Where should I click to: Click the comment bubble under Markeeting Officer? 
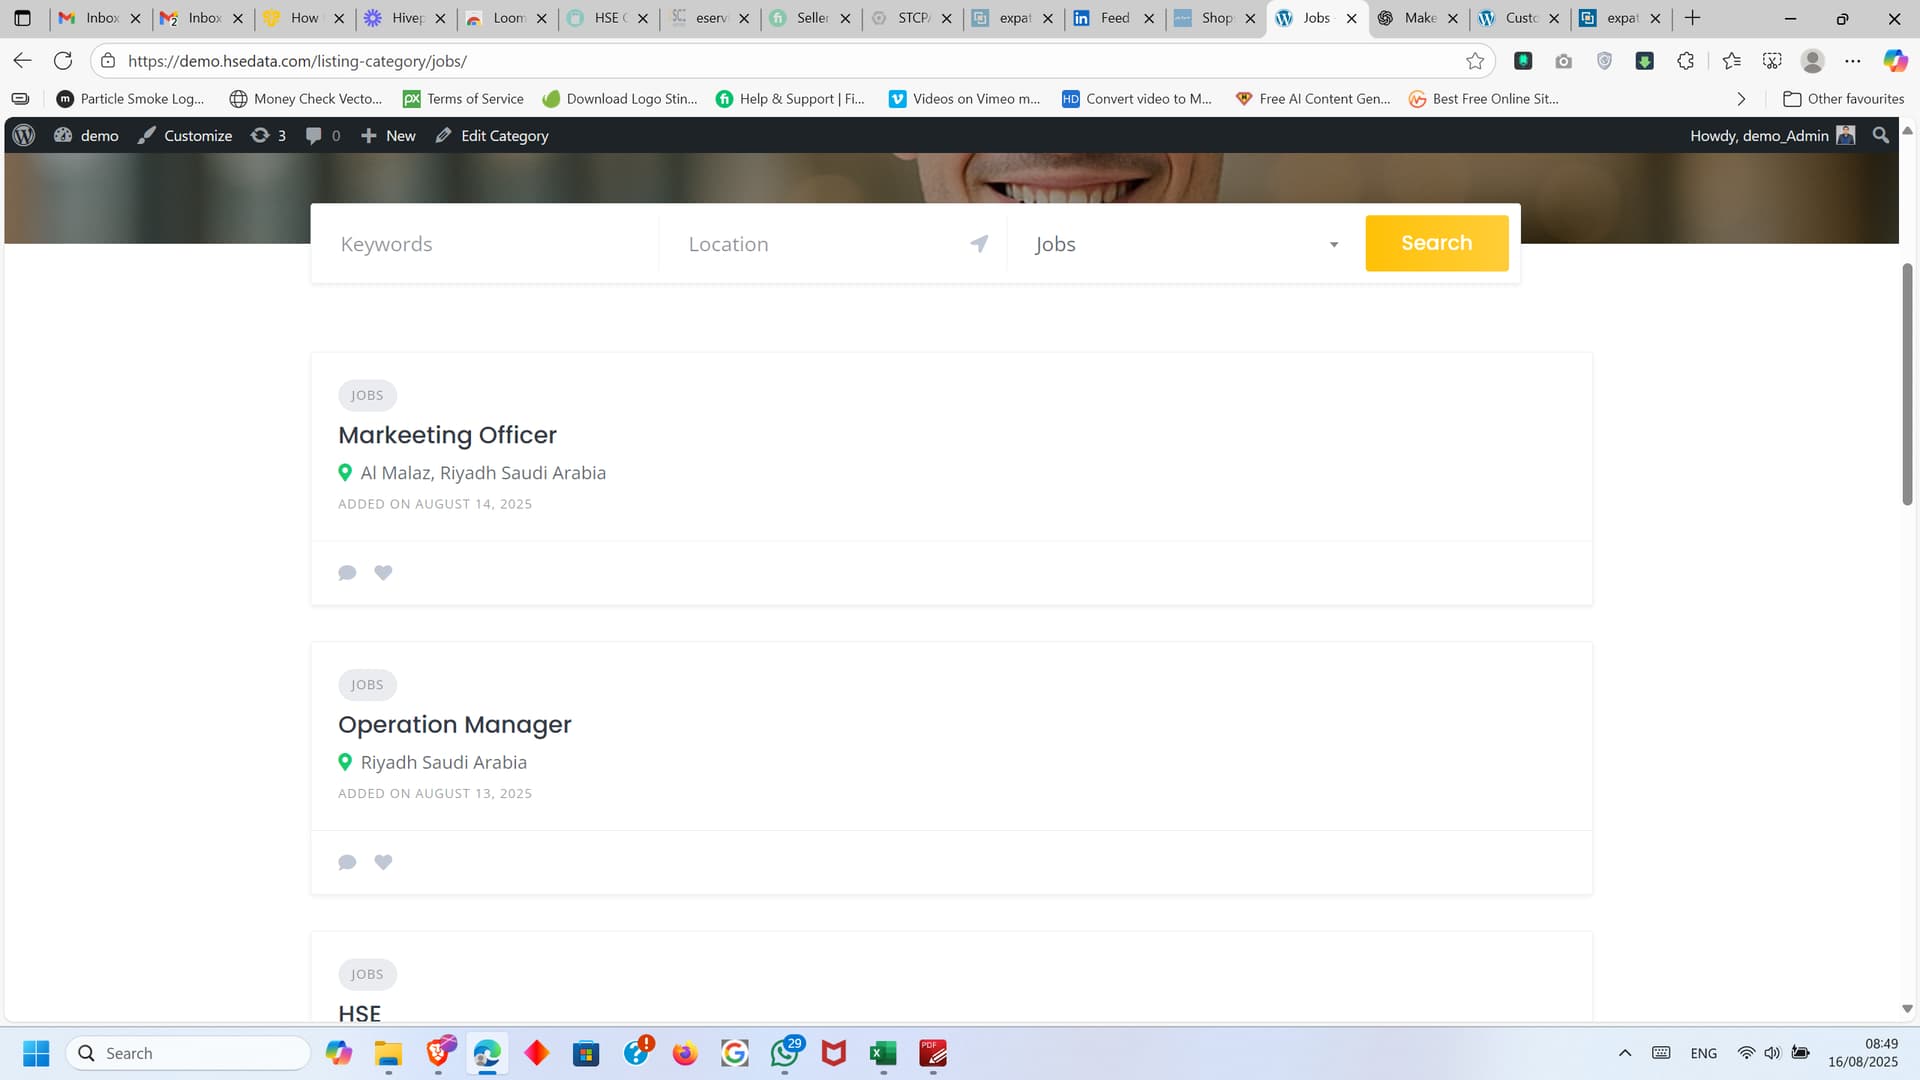(347, 573)
